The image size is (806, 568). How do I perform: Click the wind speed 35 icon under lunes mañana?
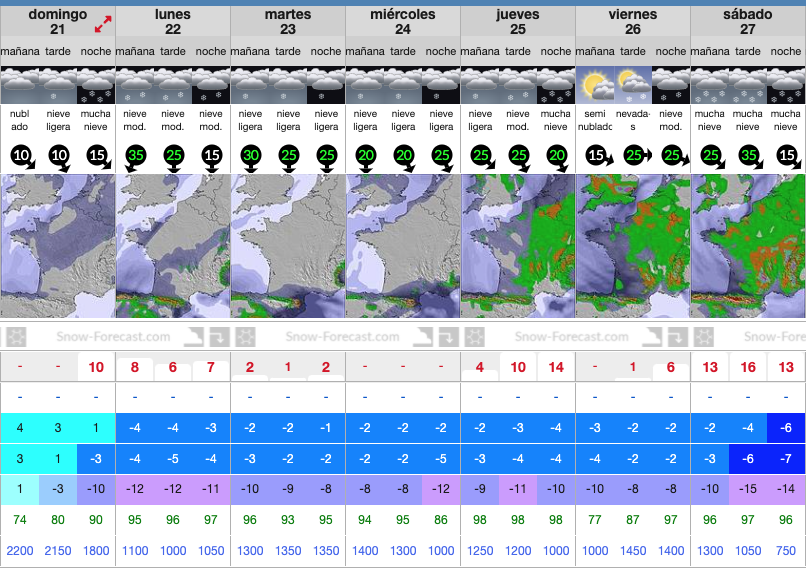tap(135, 155)
